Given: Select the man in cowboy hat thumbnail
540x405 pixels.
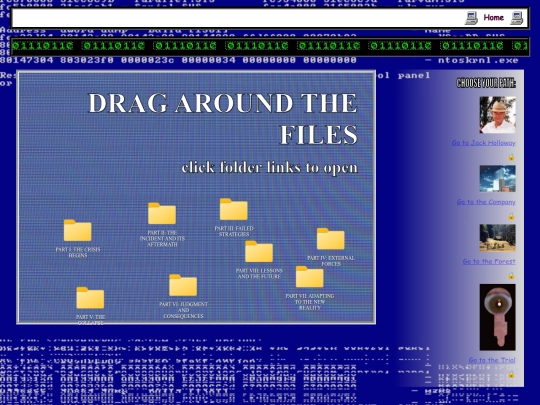Looking at the screenshot, I should click(x=498, y=115).
